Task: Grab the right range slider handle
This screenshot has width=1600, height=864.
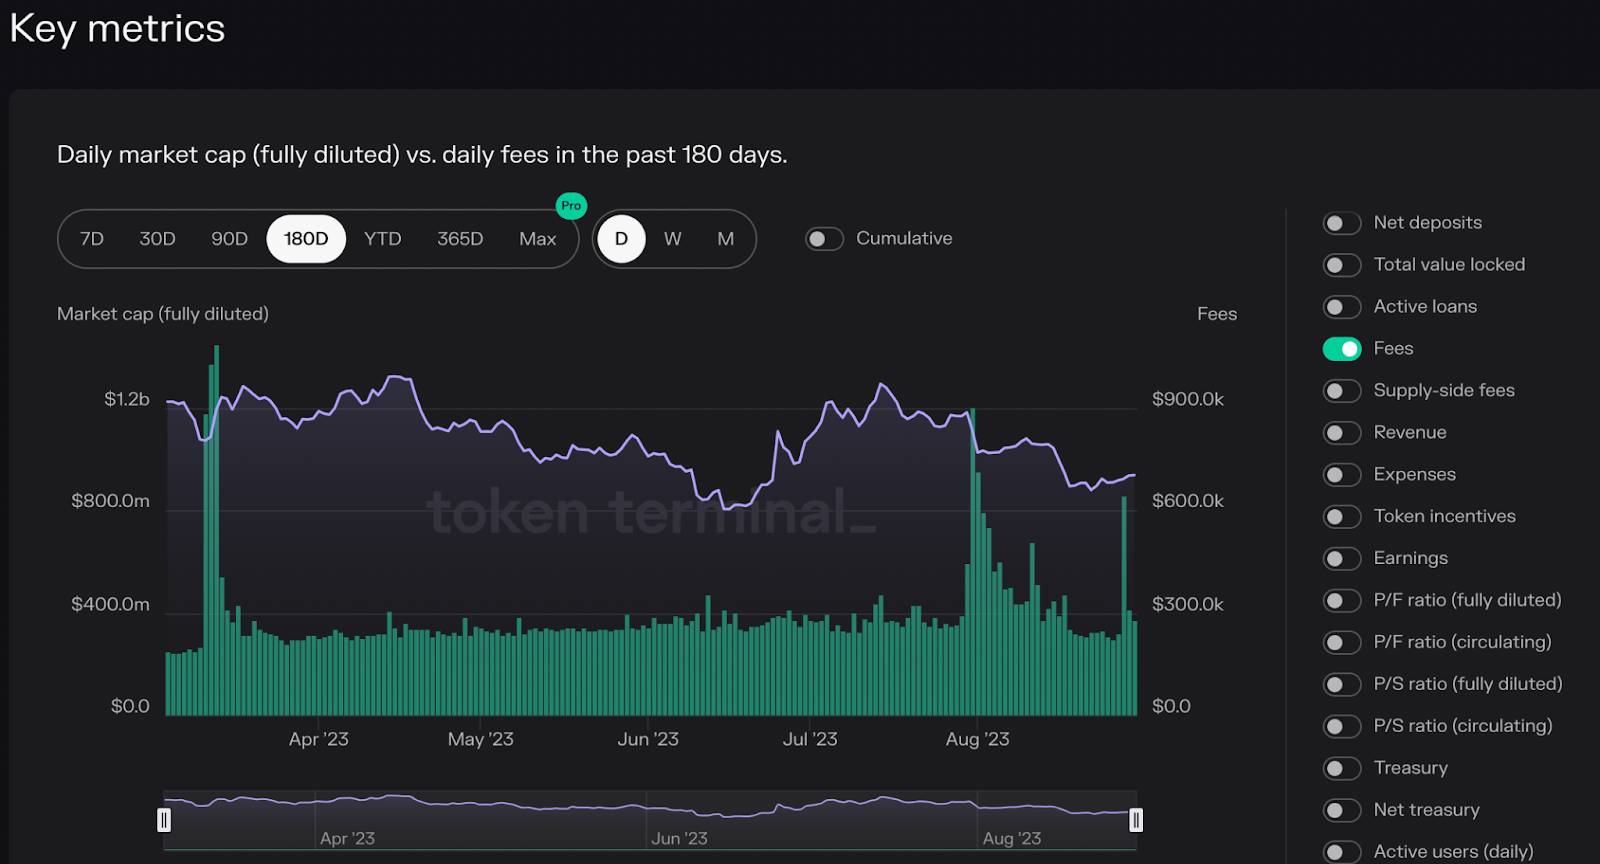Action: point(1136,820)
